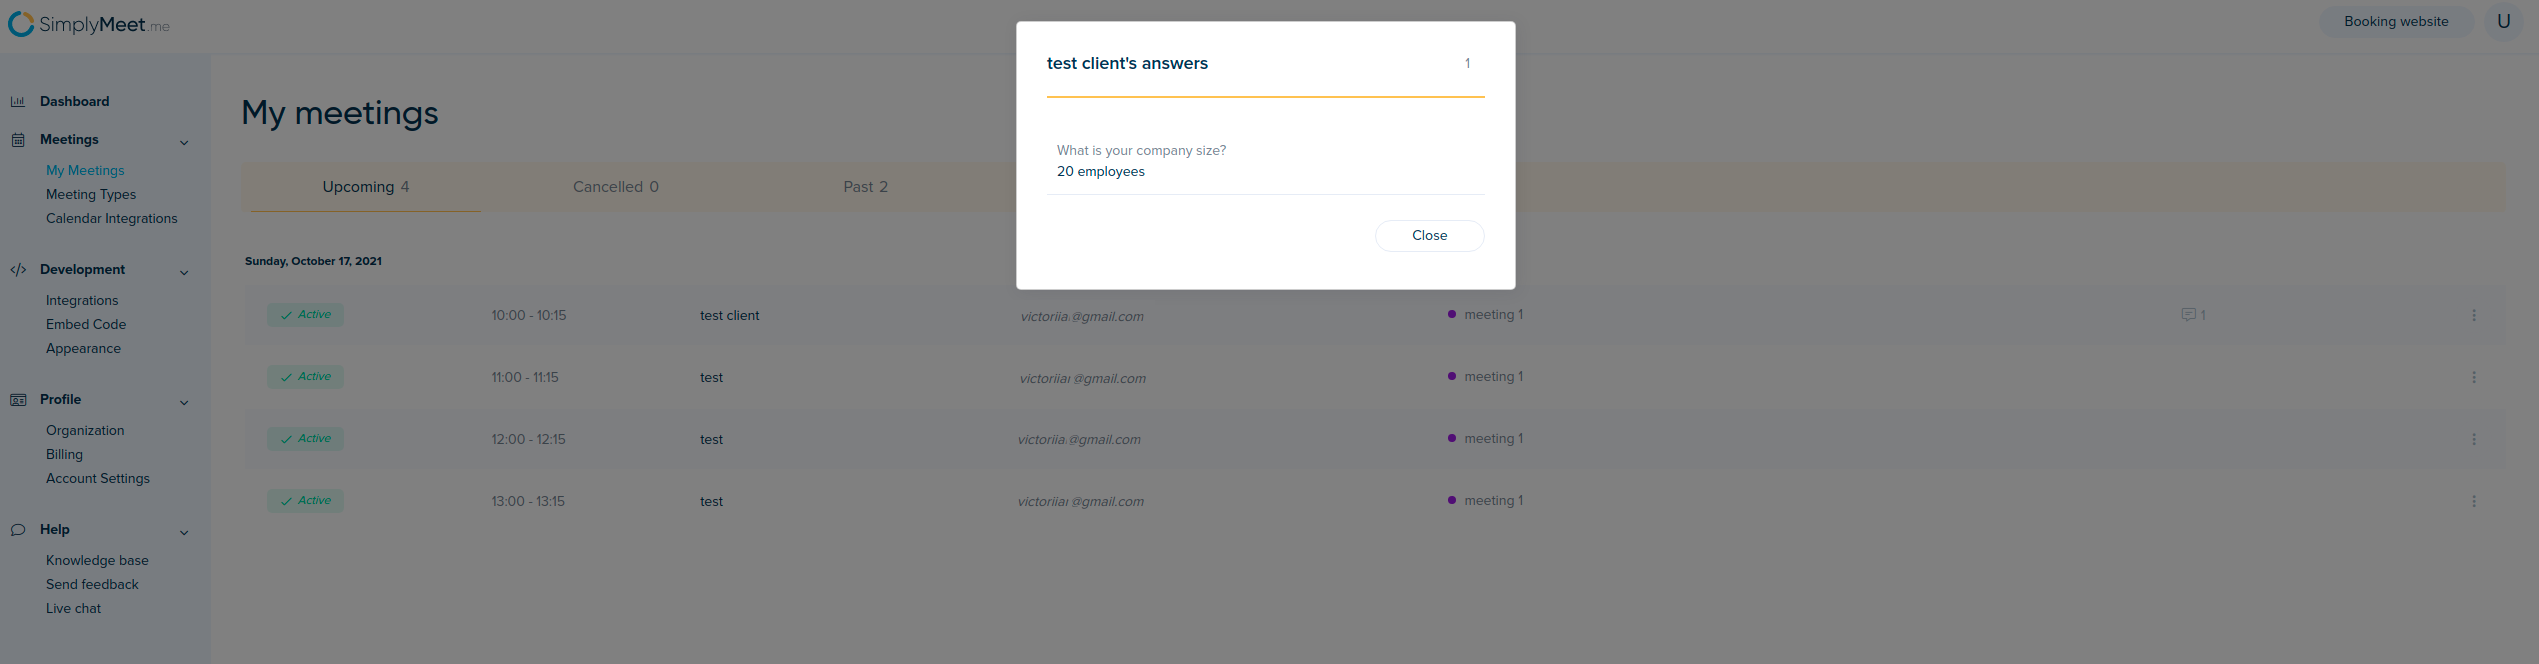Viewport: 2539px width, 664px height.
Task: Close the client's answers dialog
Action: (x=1428, y=236)
